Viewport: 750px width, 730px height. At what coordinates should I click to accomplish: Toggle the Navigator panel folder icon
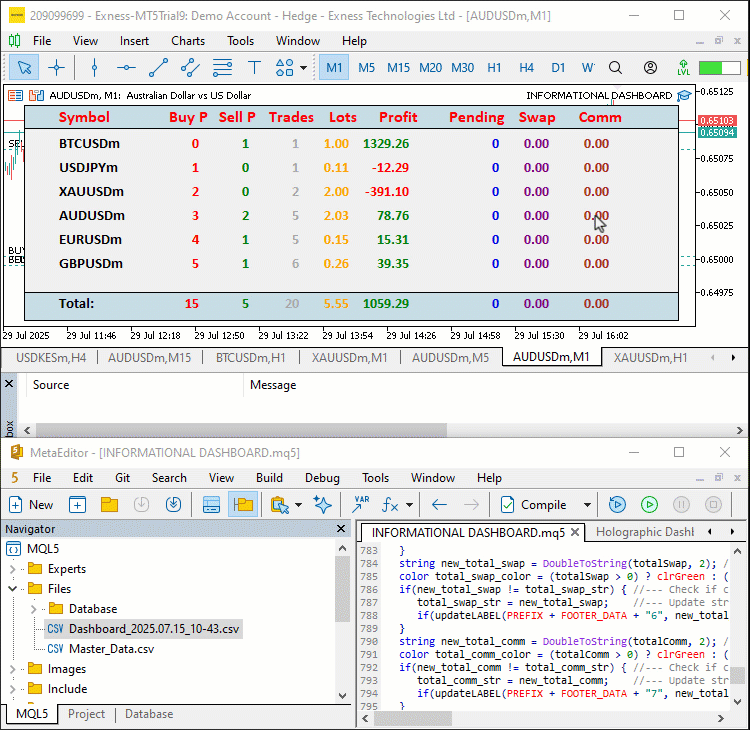(243, 504)
